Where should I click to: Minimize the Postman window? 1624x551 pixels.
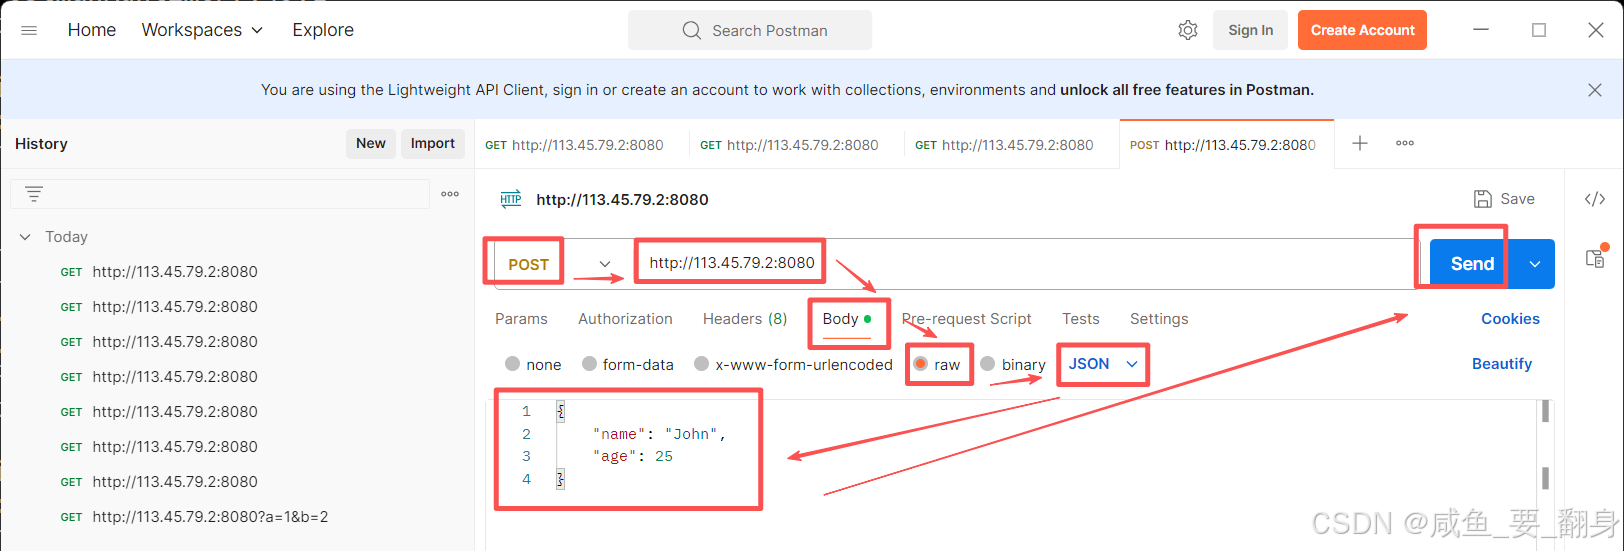tap(1481, 30)
